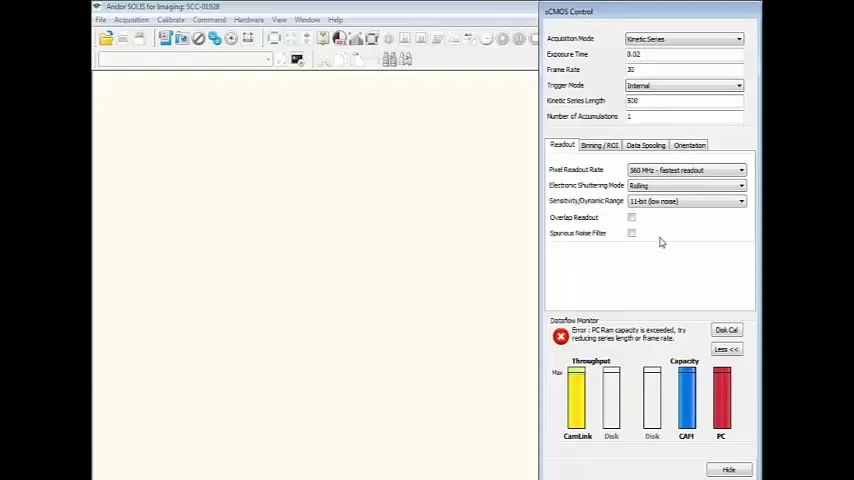The width and height of the screenshot is (854, 480).
Task: Enable the Overlap Readout checkbox
Action: coord(631,217)
